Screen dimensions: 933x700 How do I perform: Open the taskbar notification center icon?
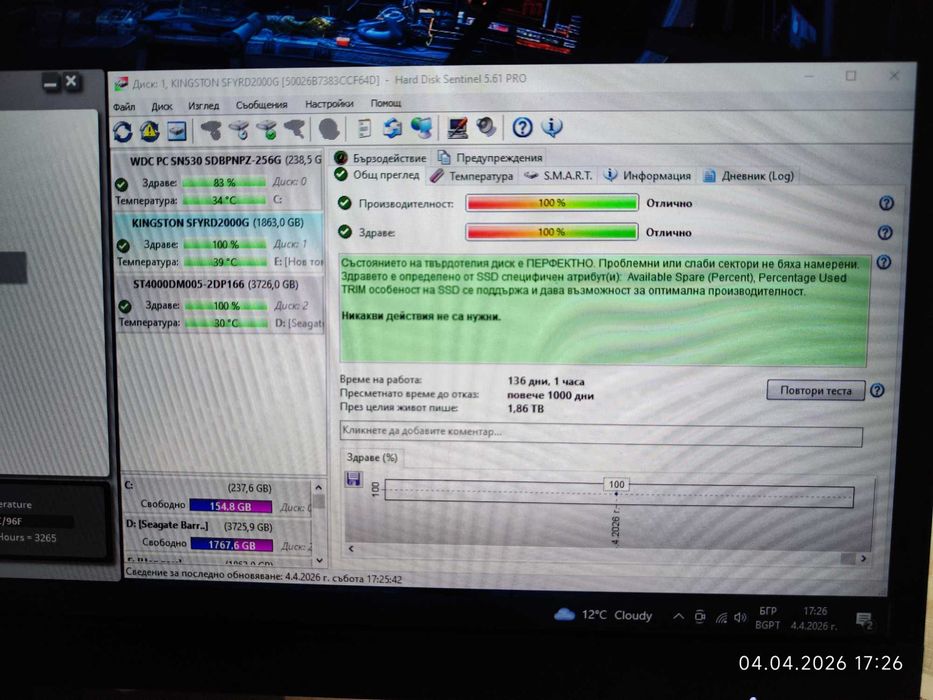[863, 621]
